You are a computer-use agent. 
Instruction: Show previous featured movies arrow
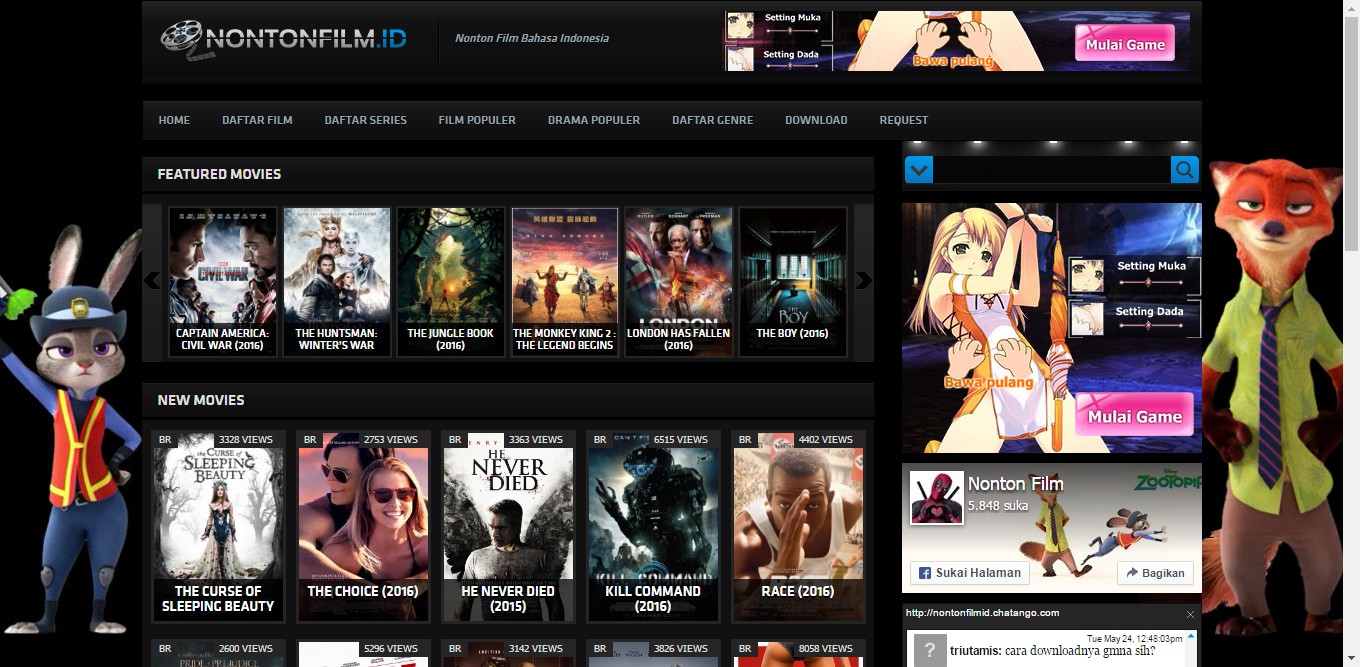(152, 281)
